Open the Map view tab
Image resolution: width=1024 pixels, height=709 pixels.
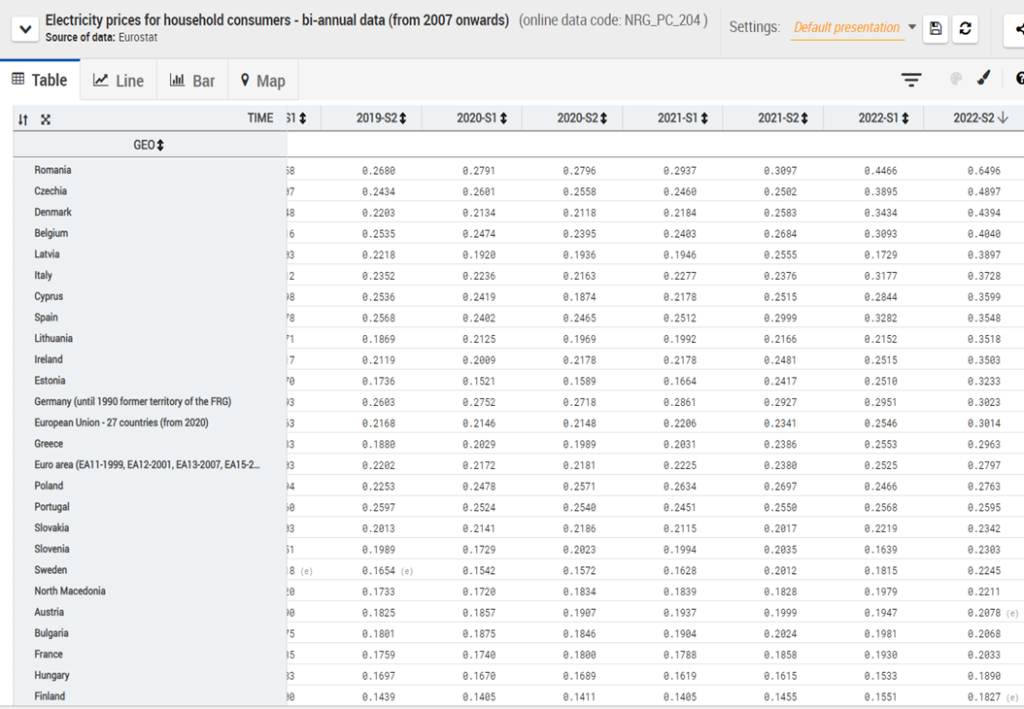coord(262,81)
